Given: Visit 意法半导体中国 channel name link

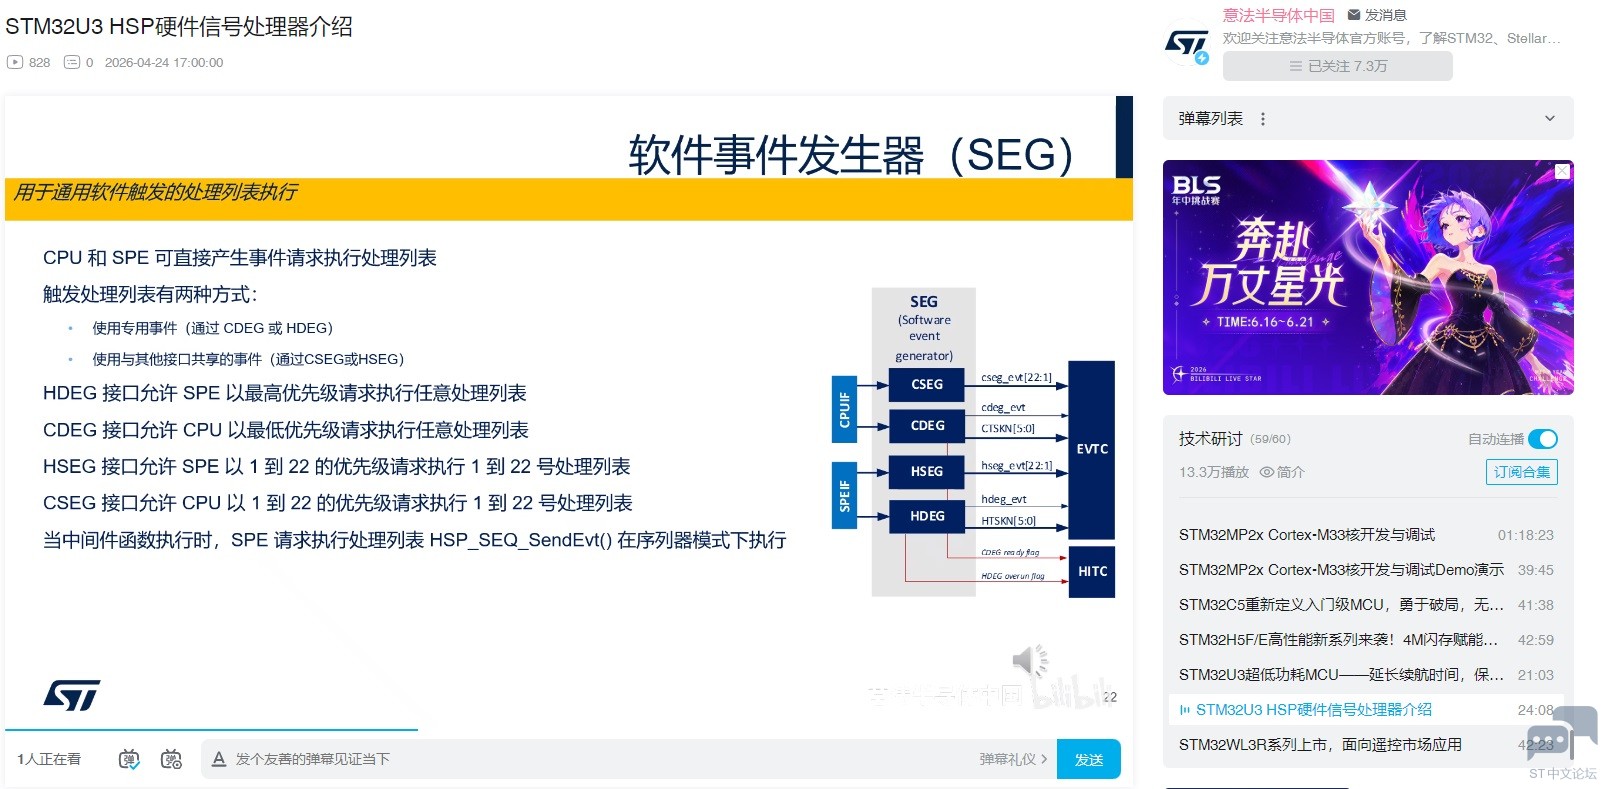Looking at the screenshot, I should [1278, 15].
